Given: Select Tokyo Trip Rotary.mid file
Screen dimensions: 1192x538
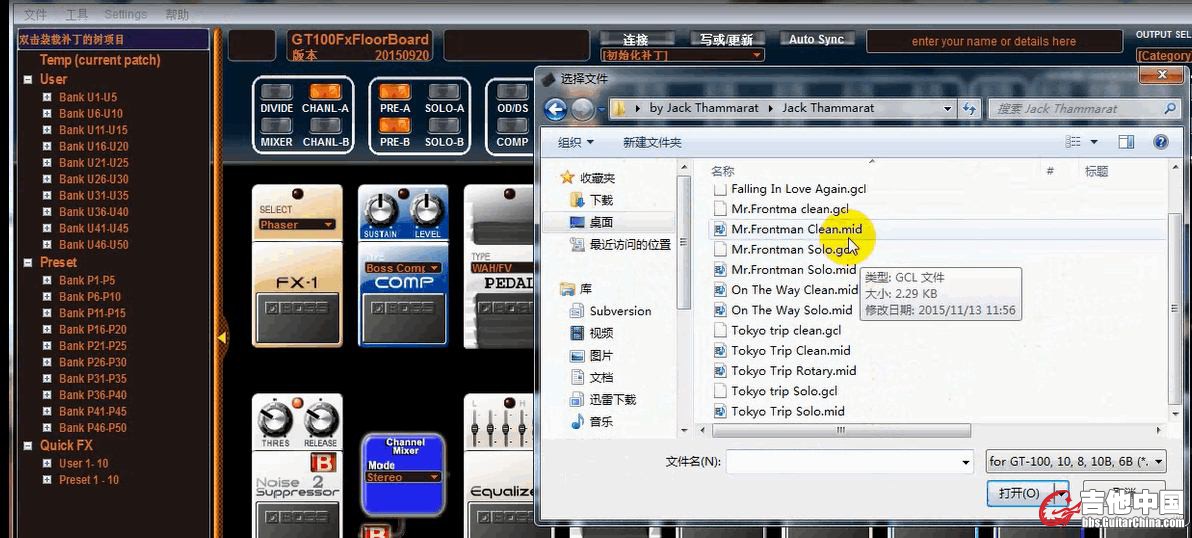Looking at the screenshot, I should [793, 371].
